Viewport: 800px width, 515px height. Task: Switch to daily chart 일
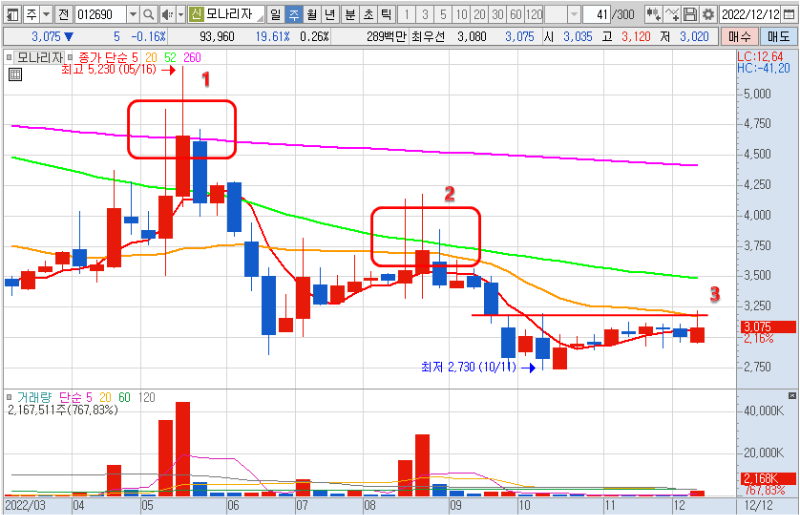pyautogui.click(x=276, y=14)
